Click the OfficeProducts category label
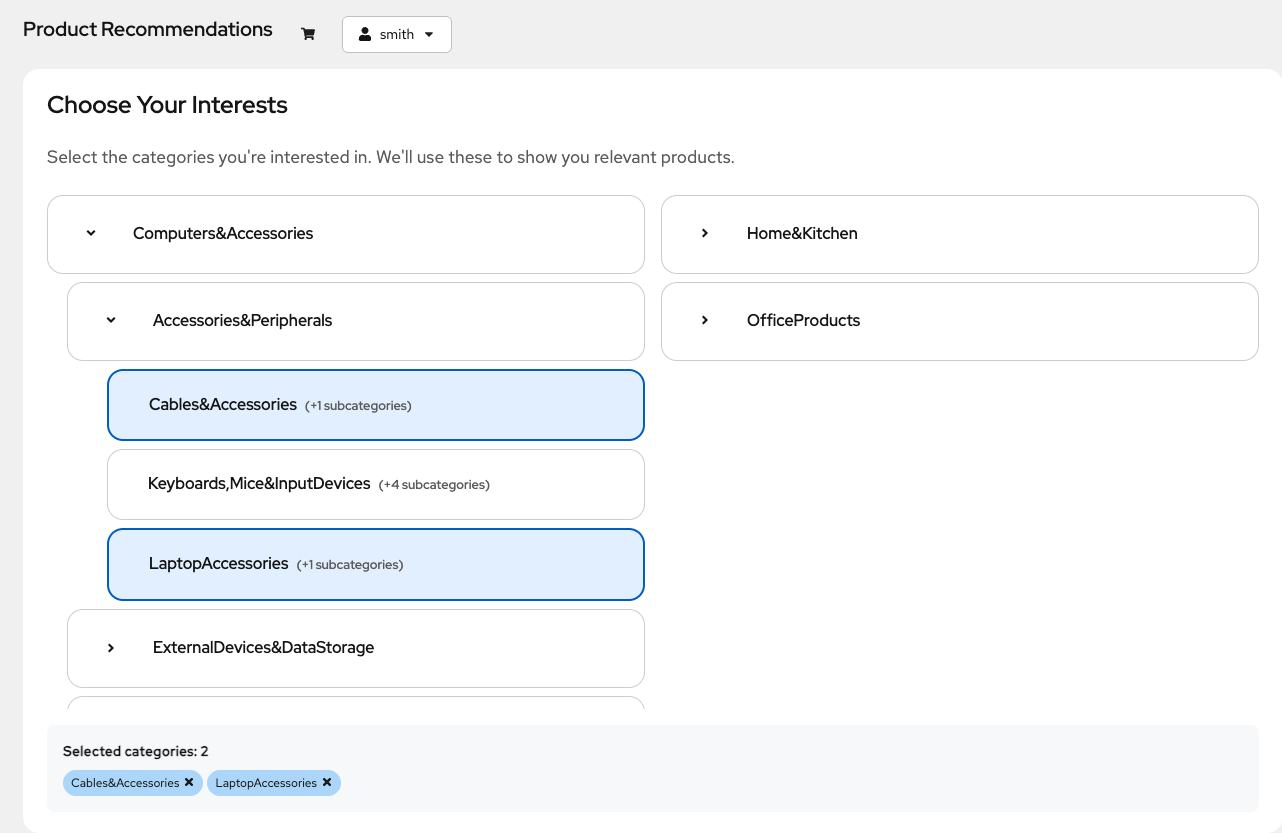This screenshot has width=1282, height=833. click(x=803, y=320)
